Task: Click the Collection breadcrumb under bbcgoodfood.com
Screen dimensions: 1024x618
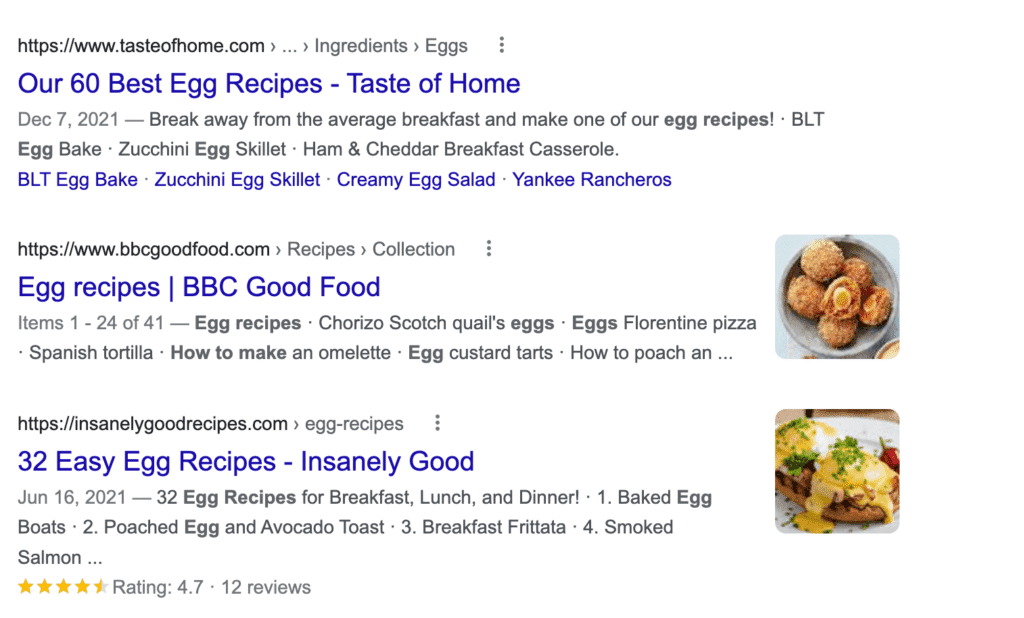Action: [413, 248]
